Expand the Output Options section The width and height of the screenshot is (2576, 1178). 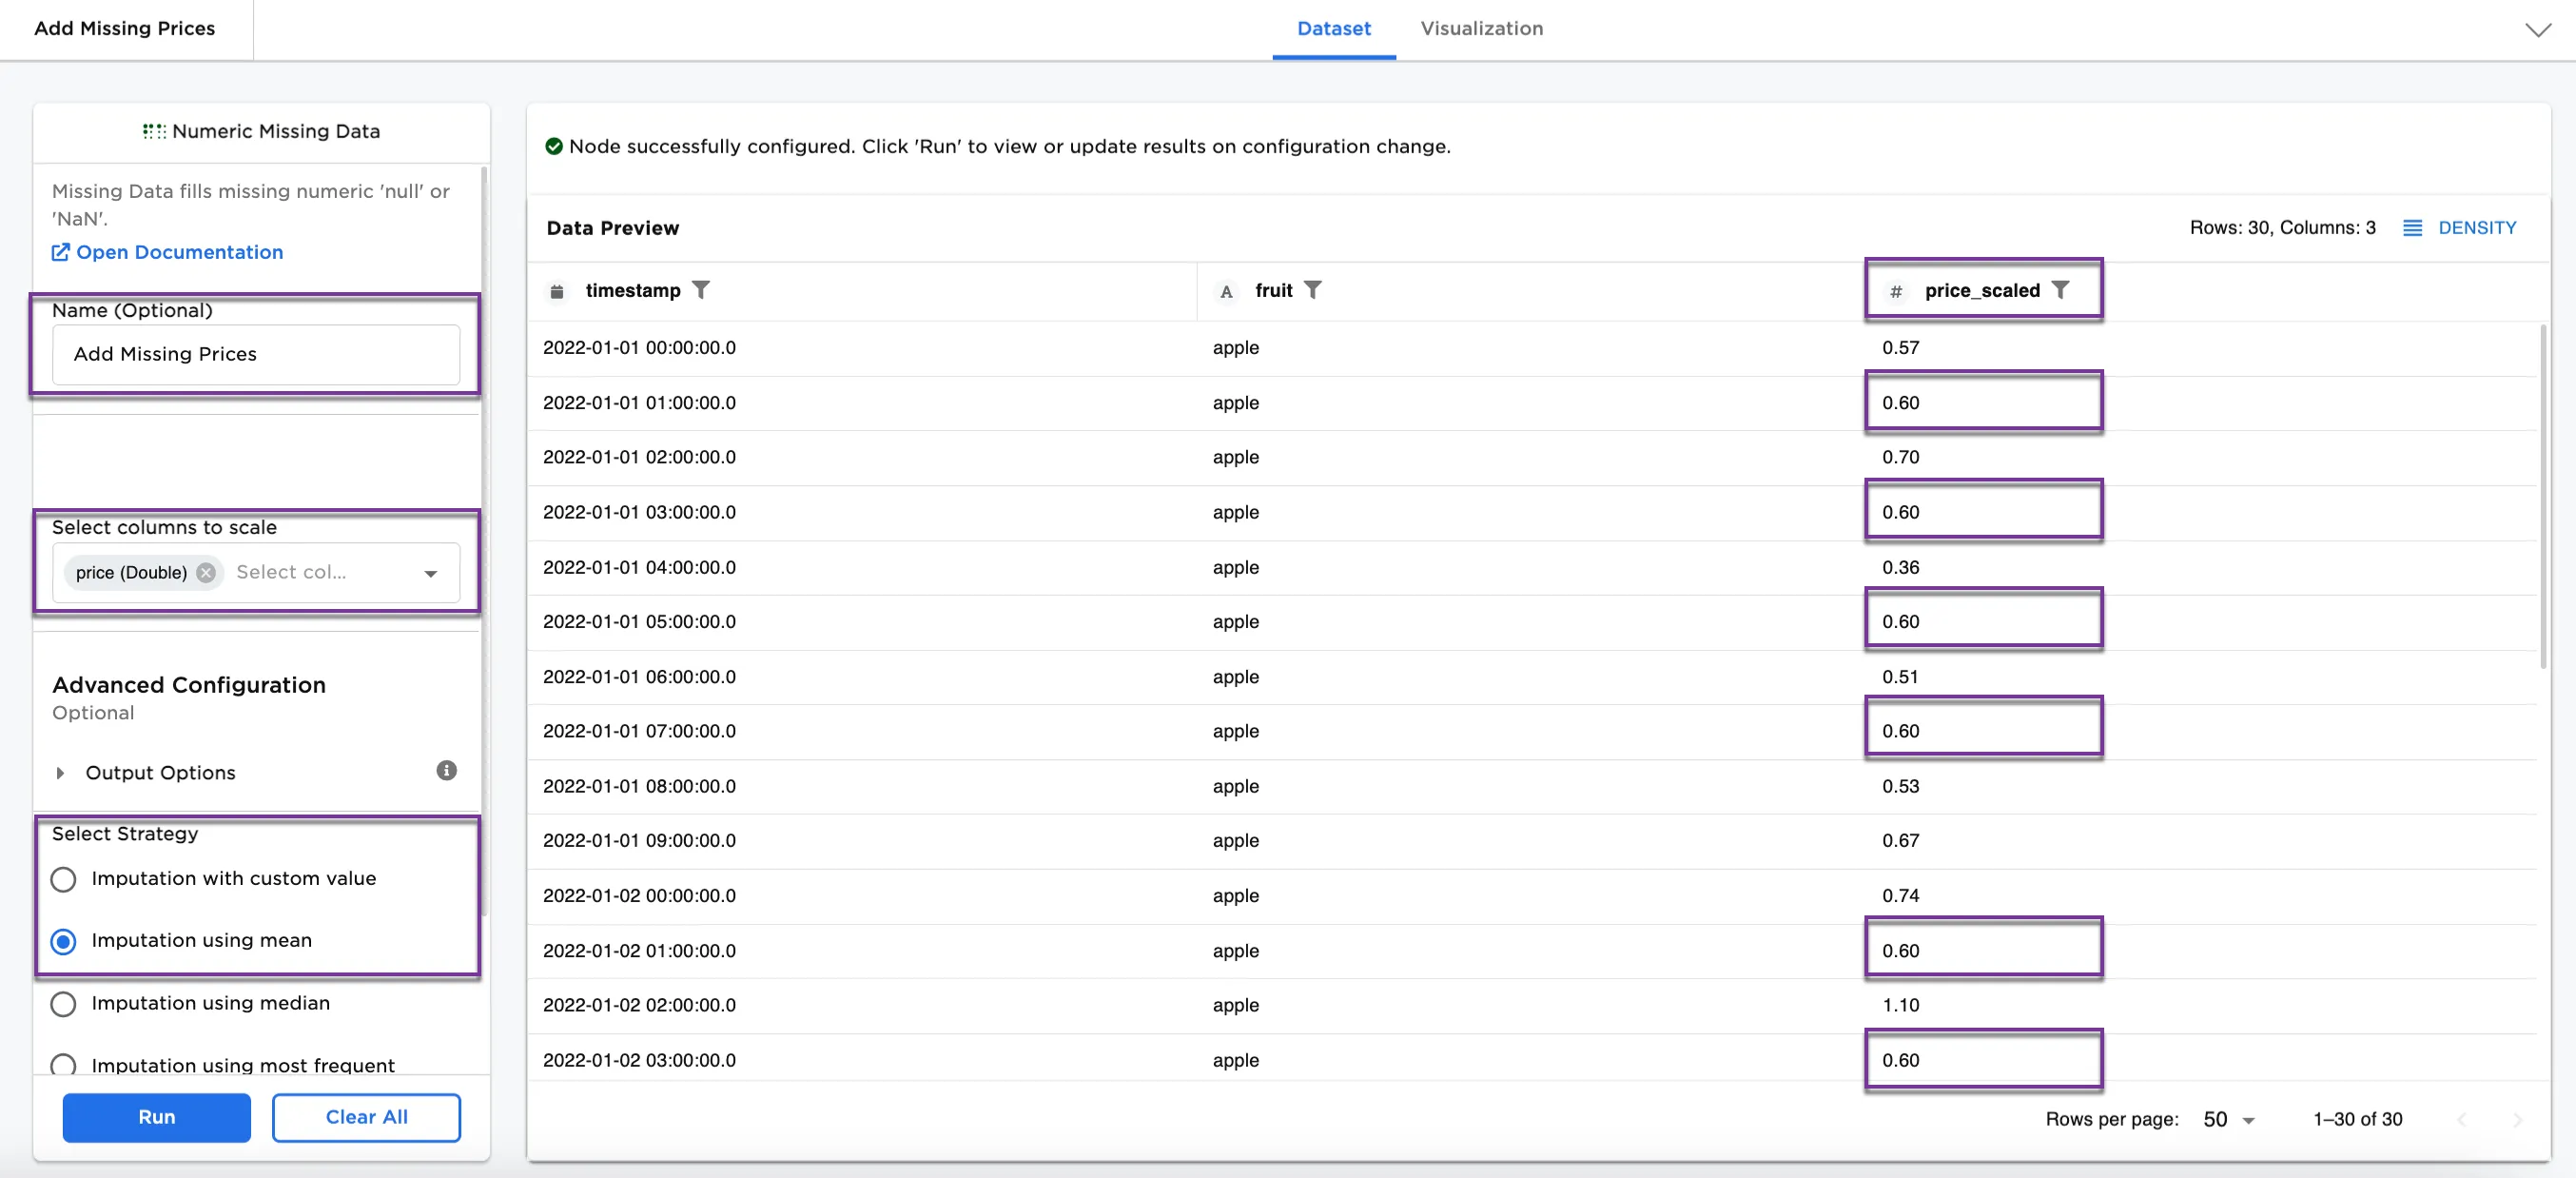pyautogui.click(x=61, y=773)
